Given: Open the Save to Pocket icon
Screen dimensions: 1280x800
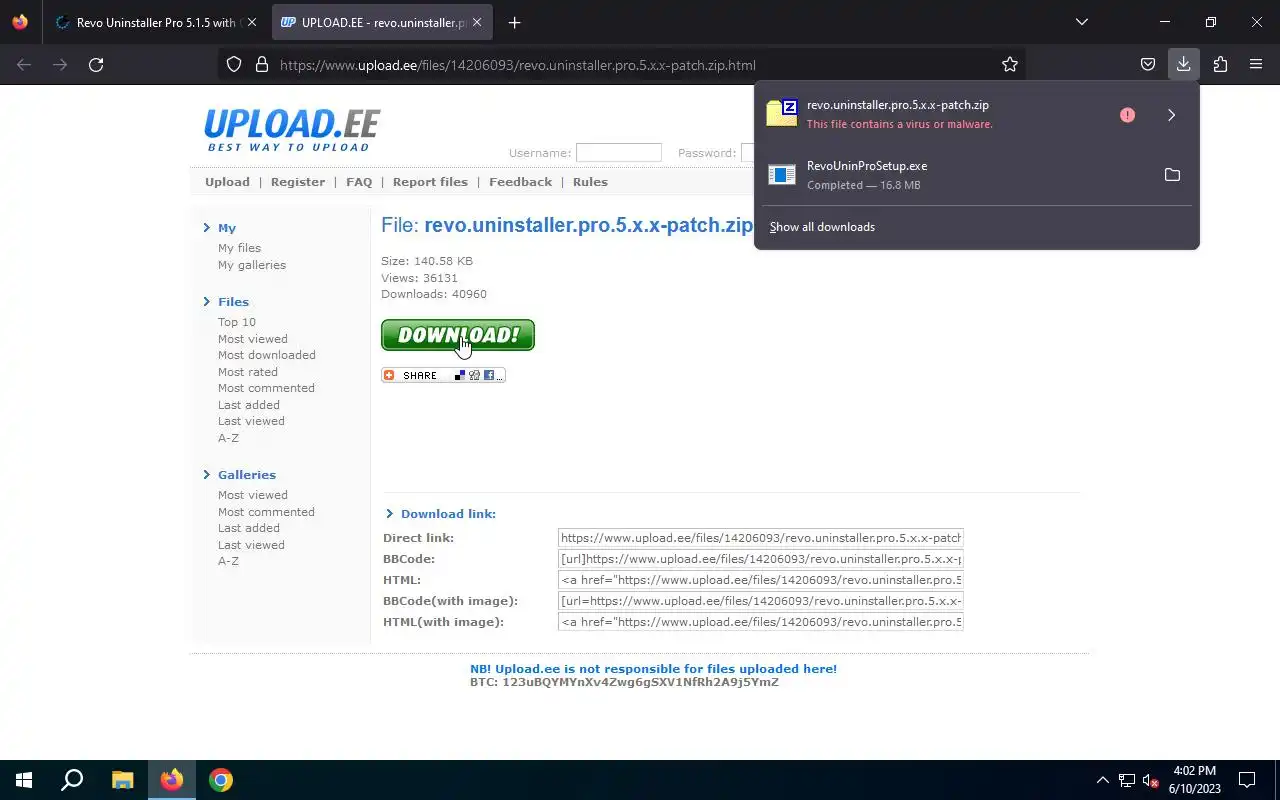Looking at the screenshot, I should [1148, 65].
